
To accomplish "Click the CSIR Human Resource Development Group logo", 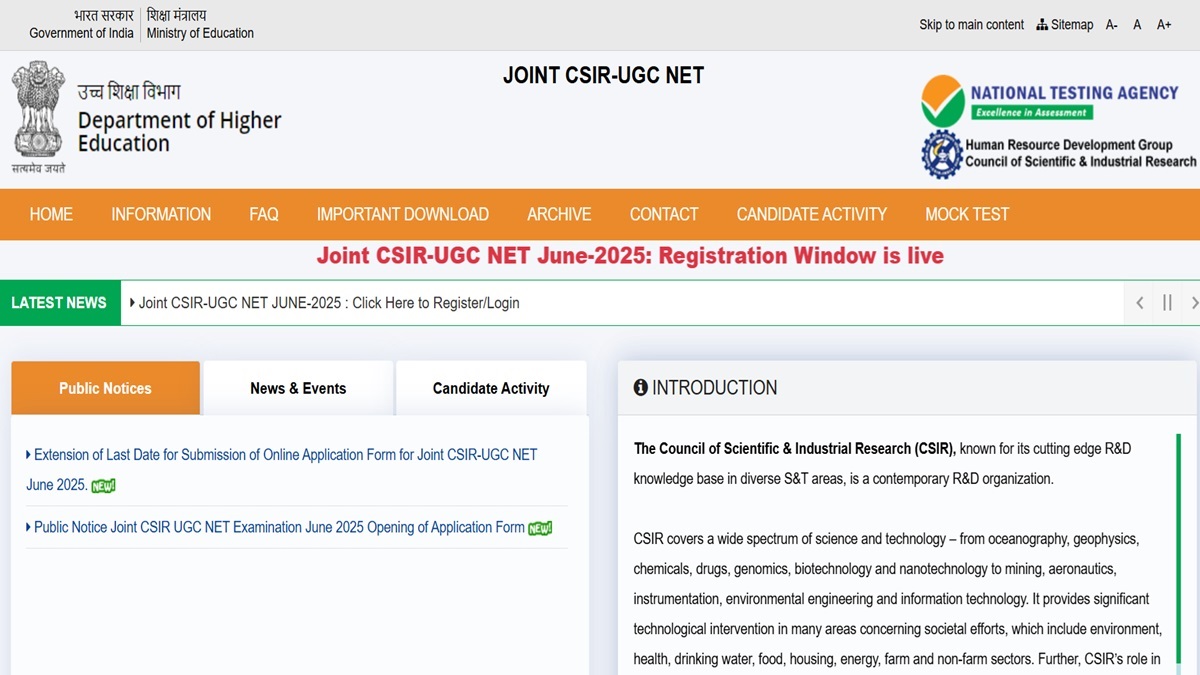I will [x=1058, y=154].
